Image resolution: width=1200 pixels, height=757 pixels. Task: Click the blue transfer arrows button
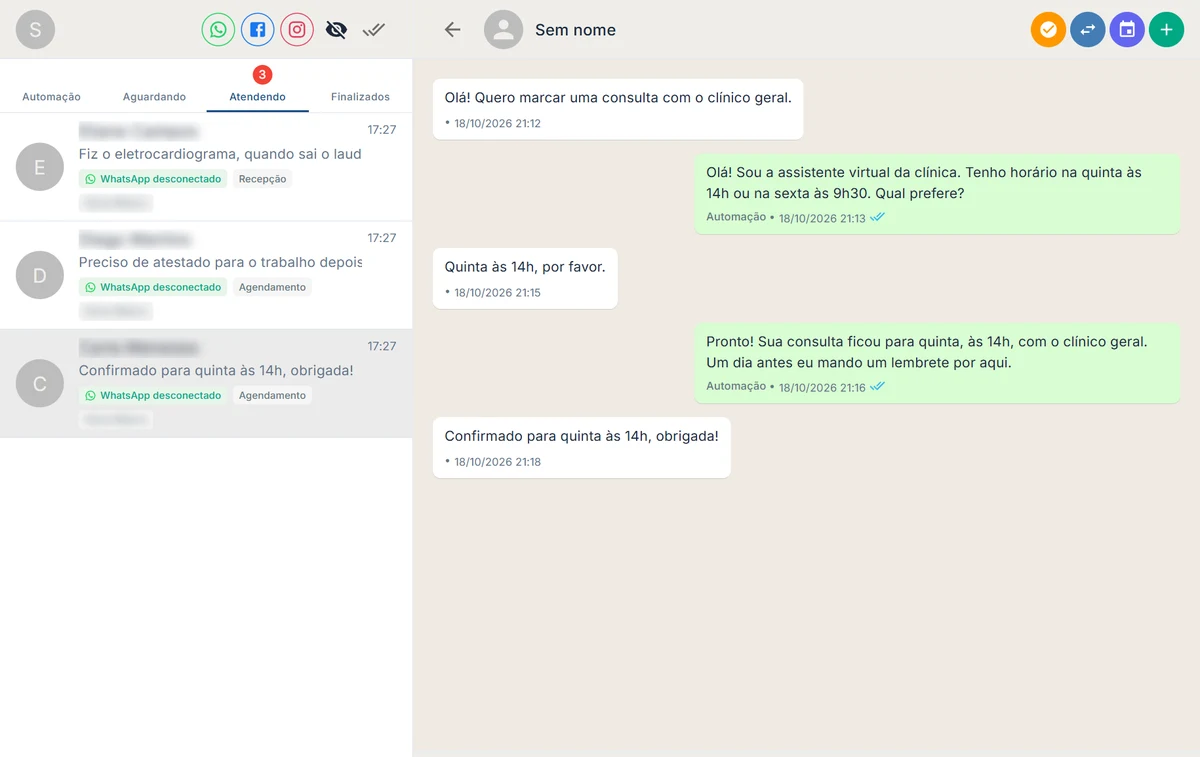1087,30
